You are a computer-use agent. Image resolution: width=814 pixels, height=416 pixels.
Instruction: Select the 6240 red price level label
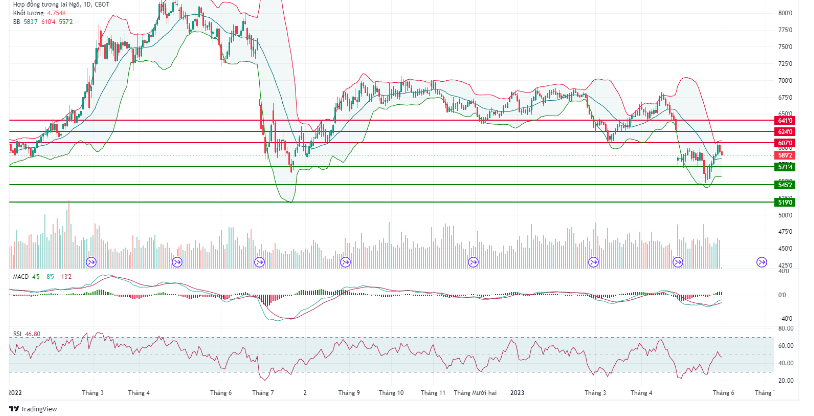click(784, 132)
